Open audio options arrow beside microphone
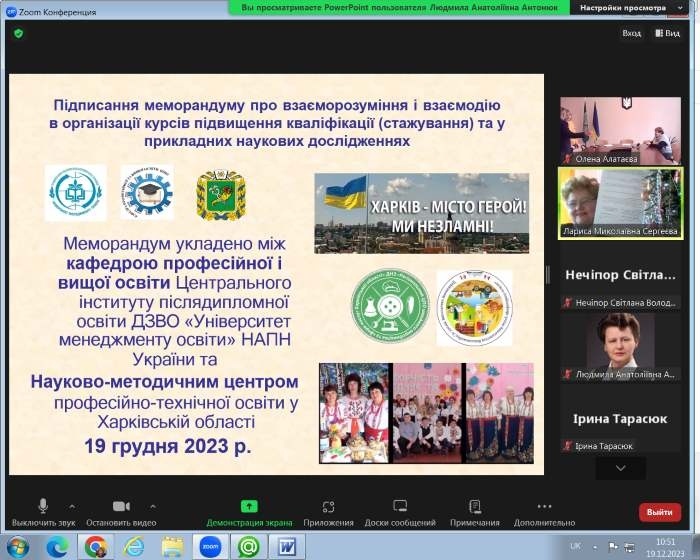 71,505
